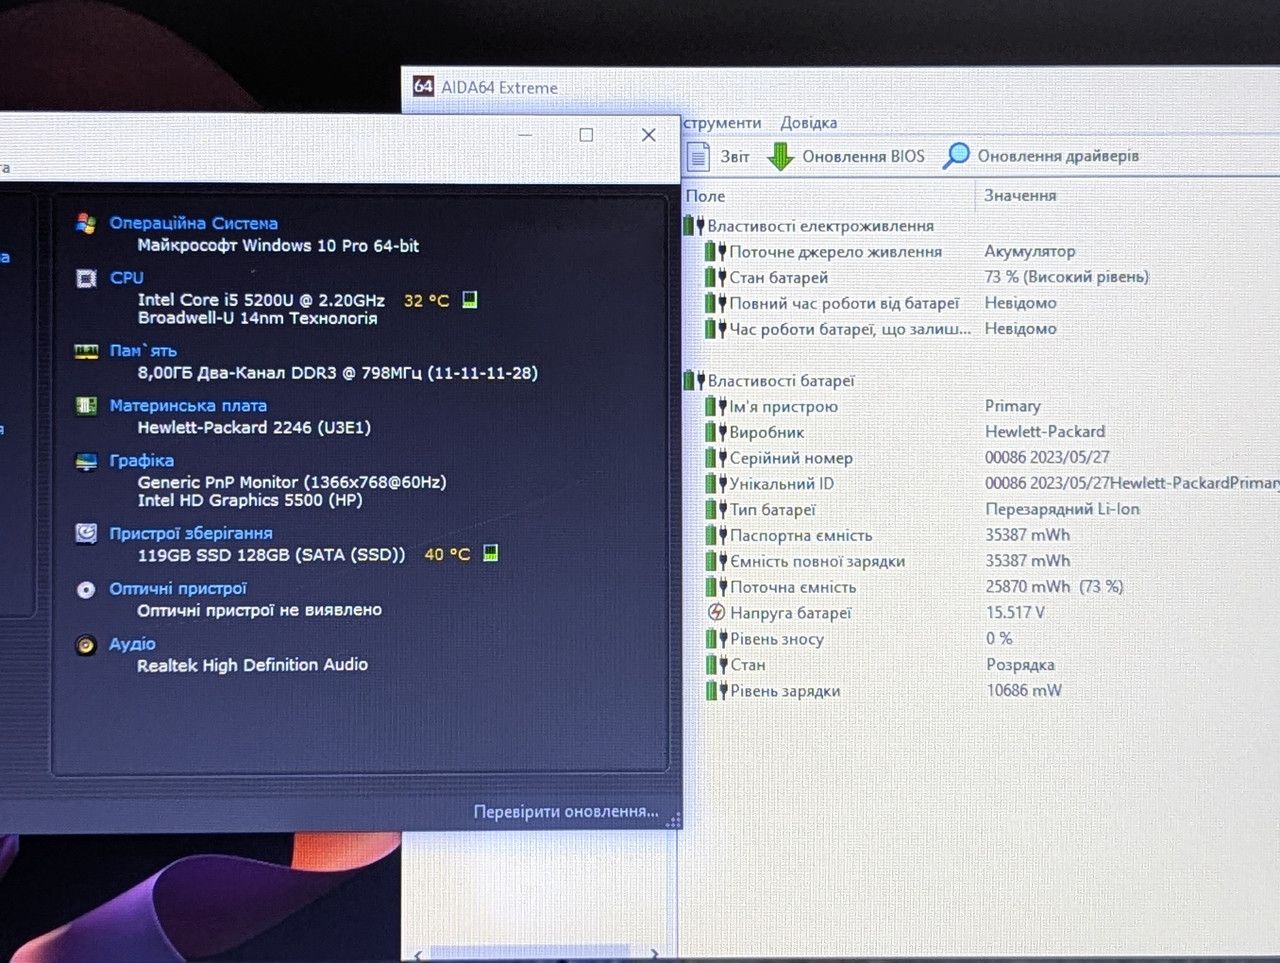Screen dimensions: 1280x963
Task: Open the partially visible Інструменти menu in AIDA64
Action: [x=722, y=123]
